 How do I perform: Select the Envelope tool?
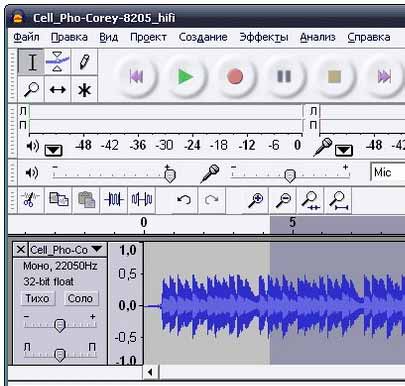click(x=57, y=62)
